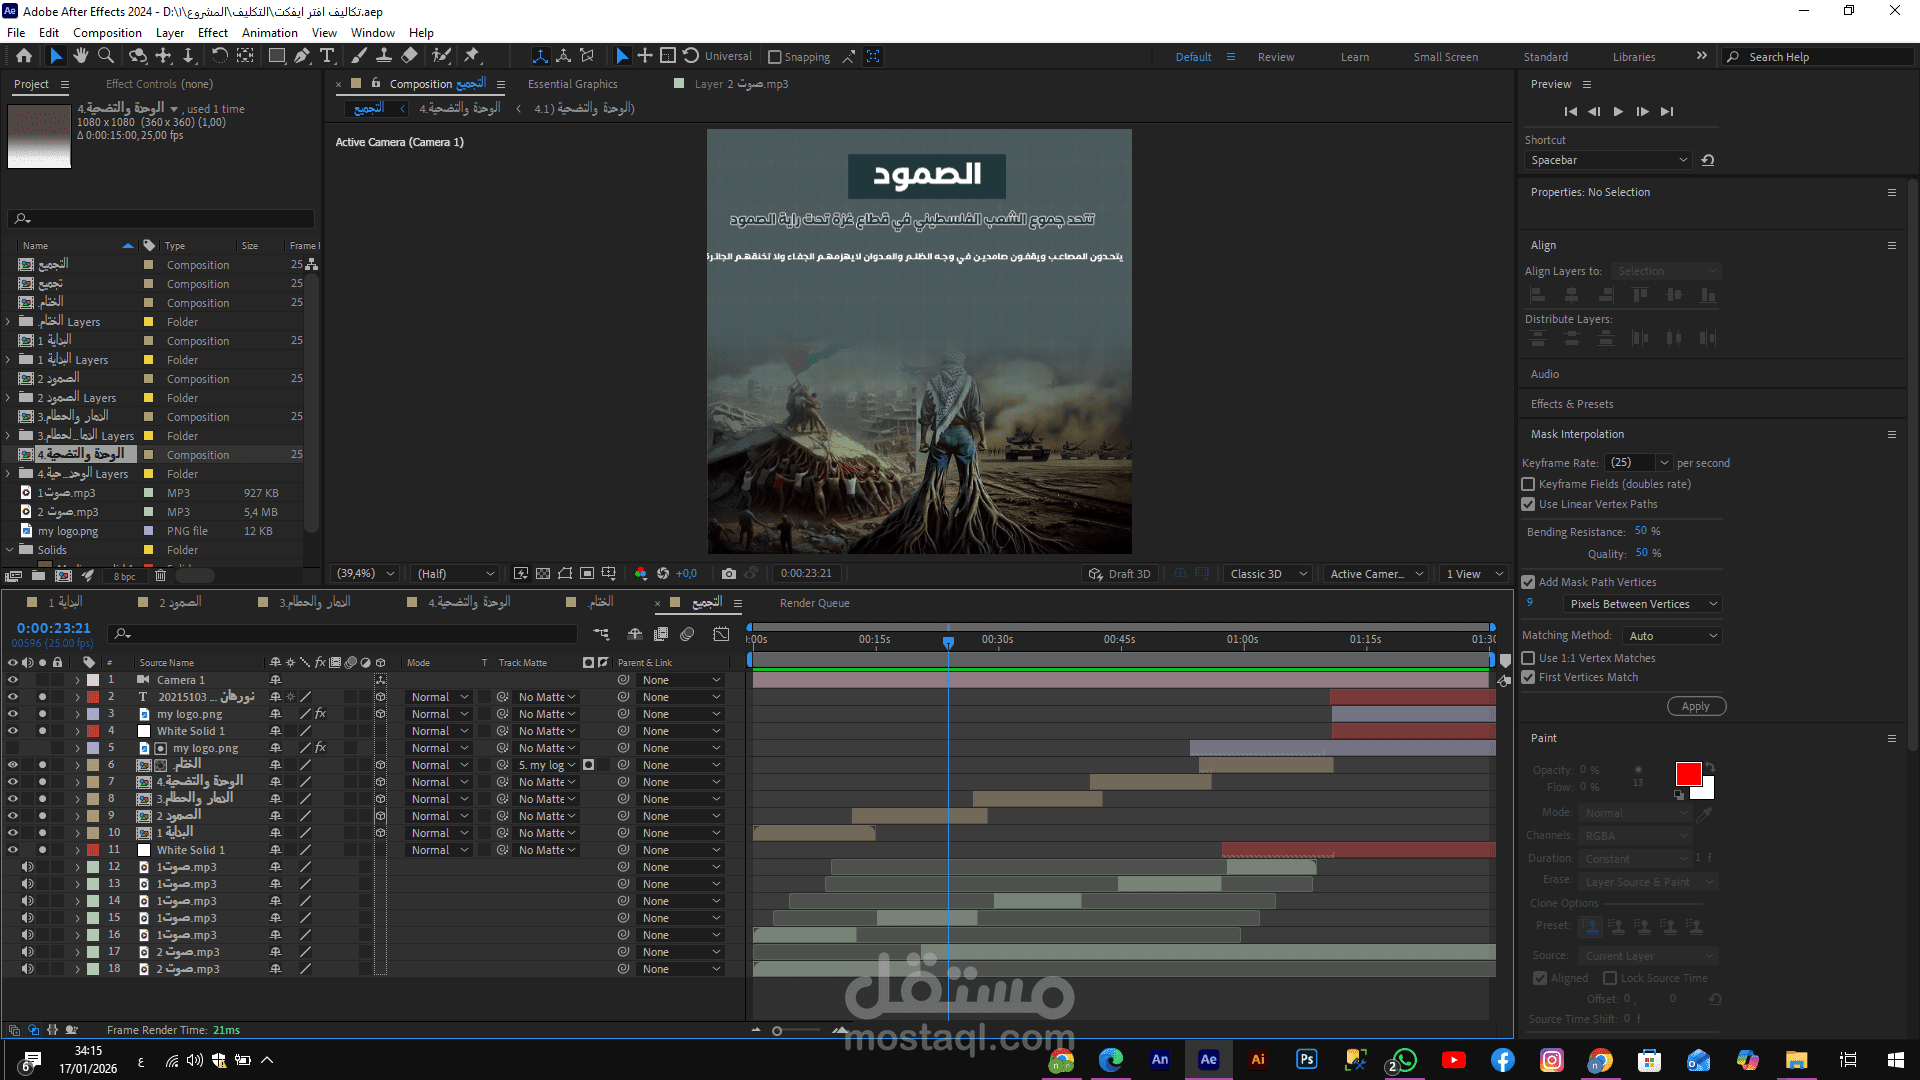Hide the Camera 1 layer
Viewport: 1920px width, 1080px height.
13,680
